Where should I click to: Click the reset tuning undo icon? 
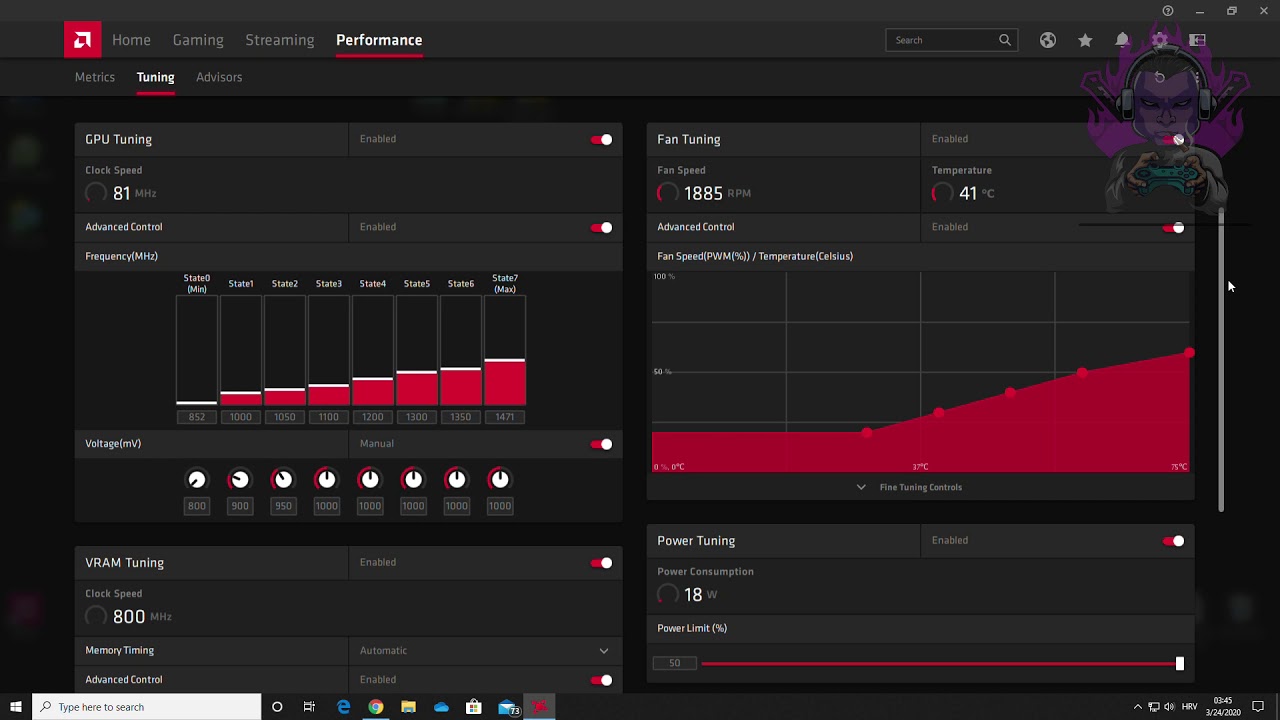[x=1160, y=77]
